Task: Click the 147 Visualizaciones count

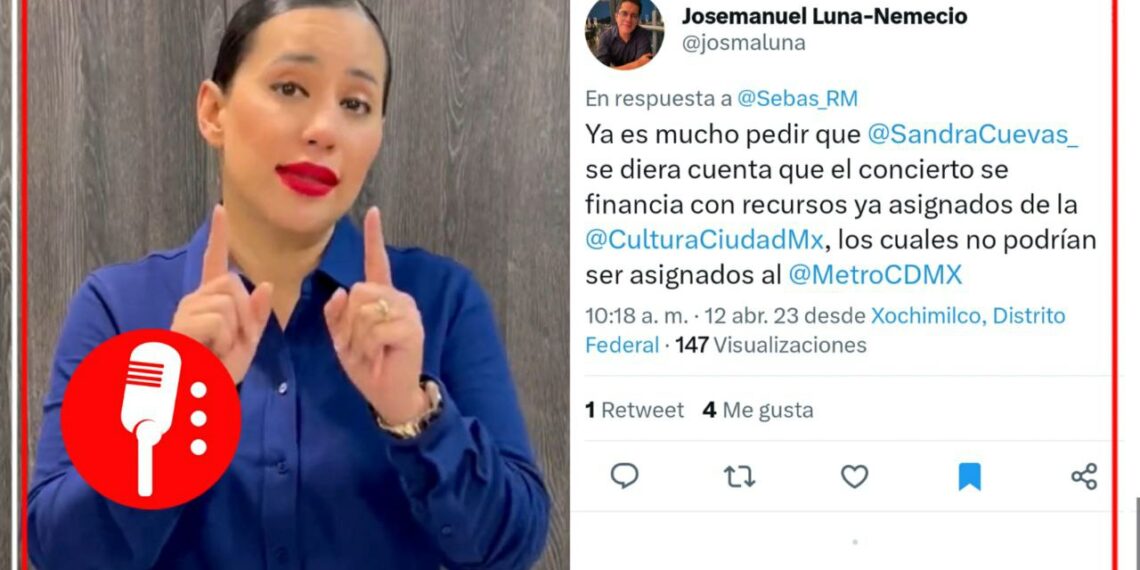Action: (771, 345)
